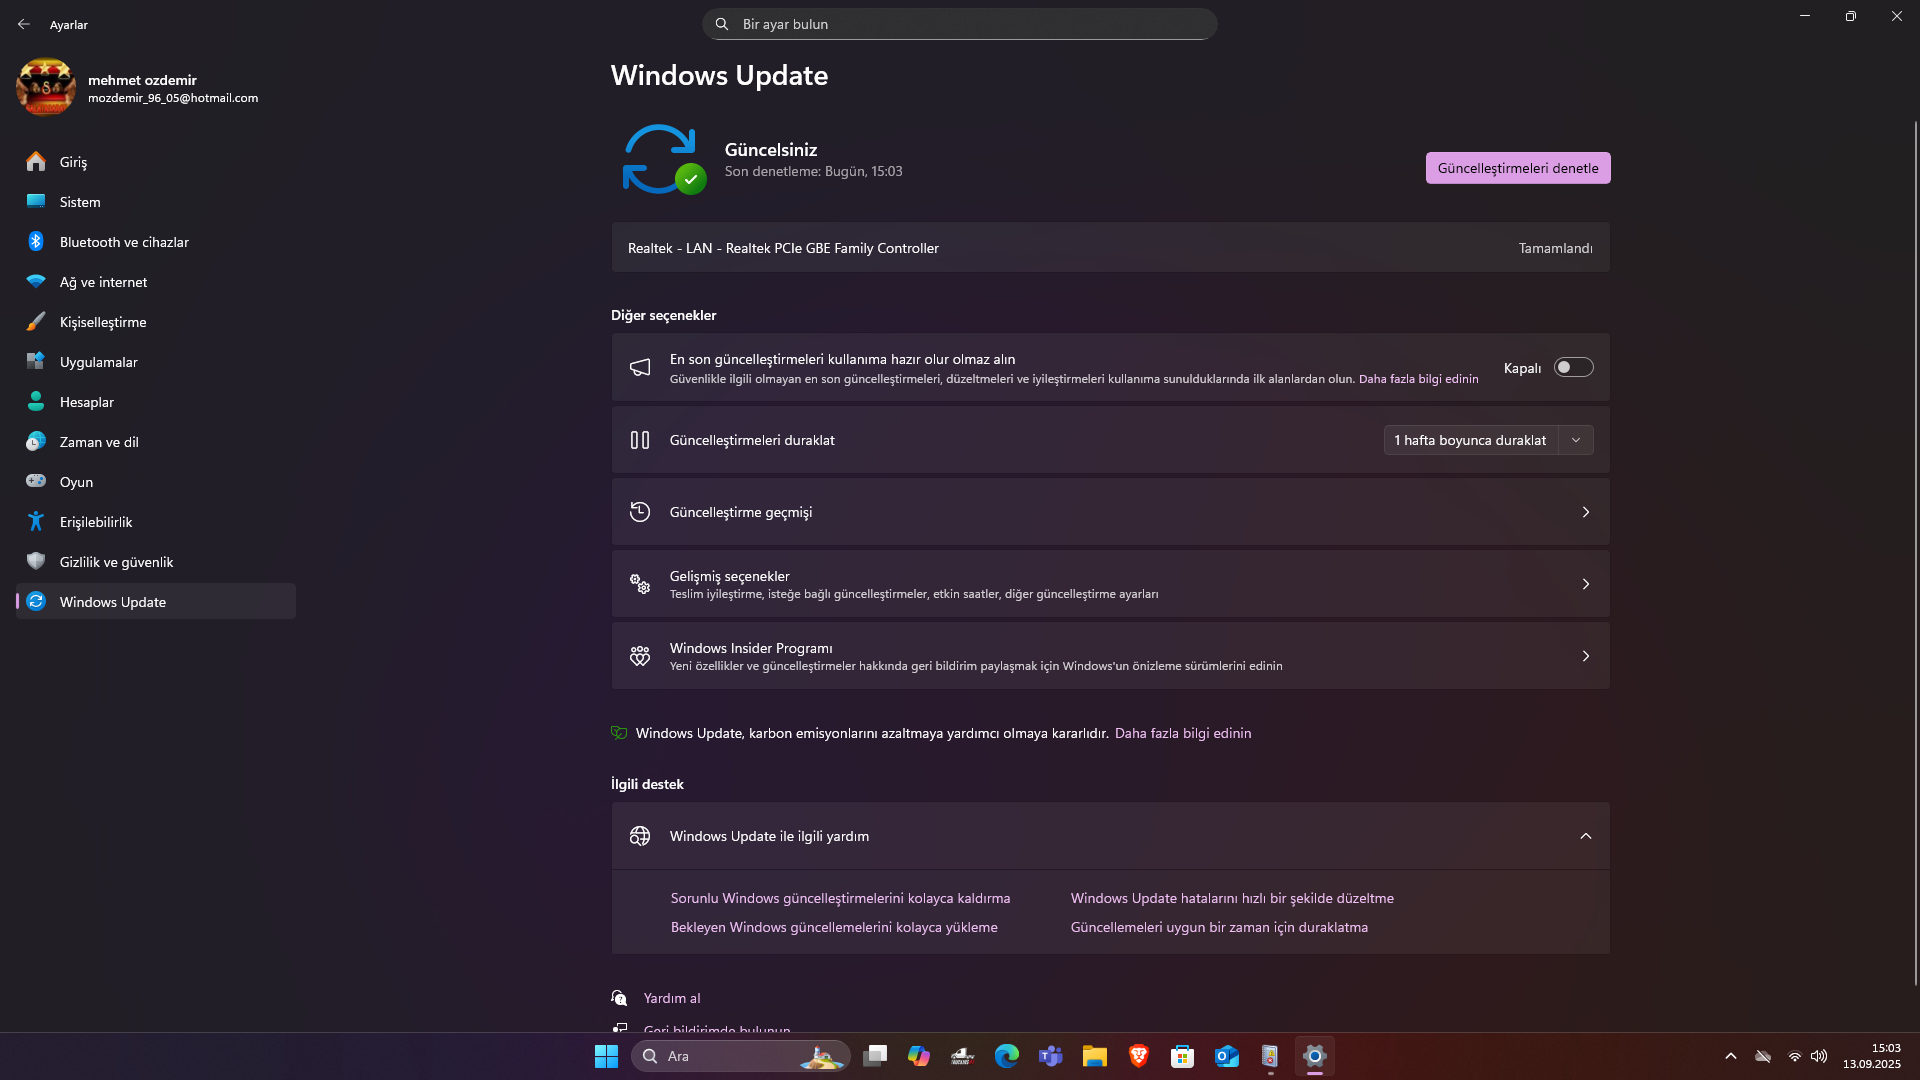Image resolution: width=1920 pixels, height=1080 pixels.
Task: Open the Microsoft Store taskbar icon
Action: click(x=1182, y=1056)
